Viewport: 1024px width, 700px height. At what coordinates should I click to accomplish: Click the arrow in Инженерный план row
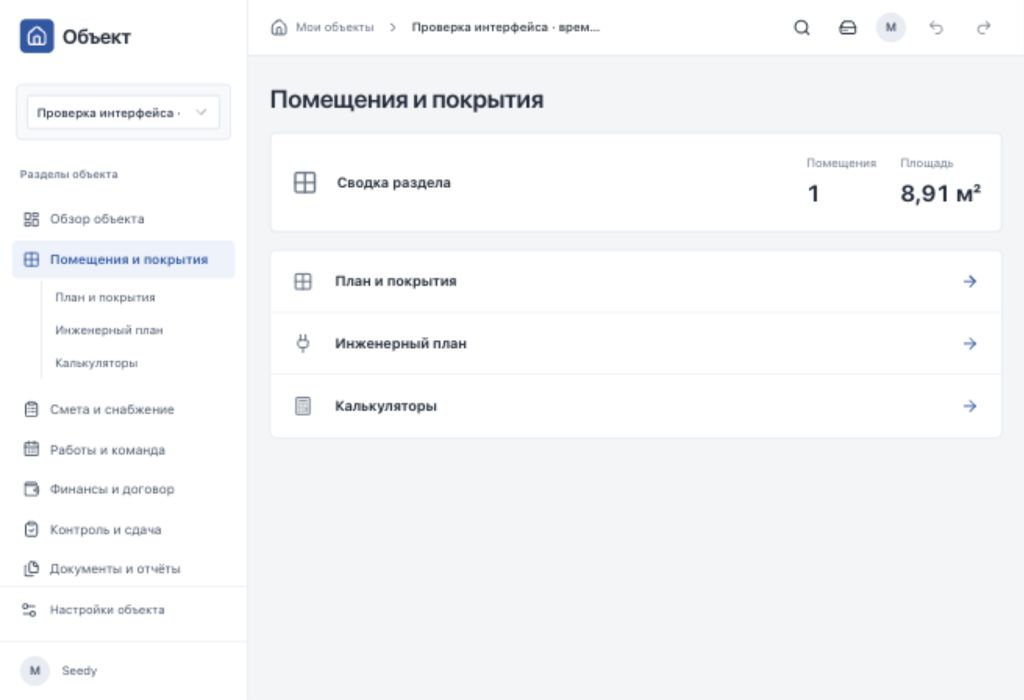pos(970,343)
